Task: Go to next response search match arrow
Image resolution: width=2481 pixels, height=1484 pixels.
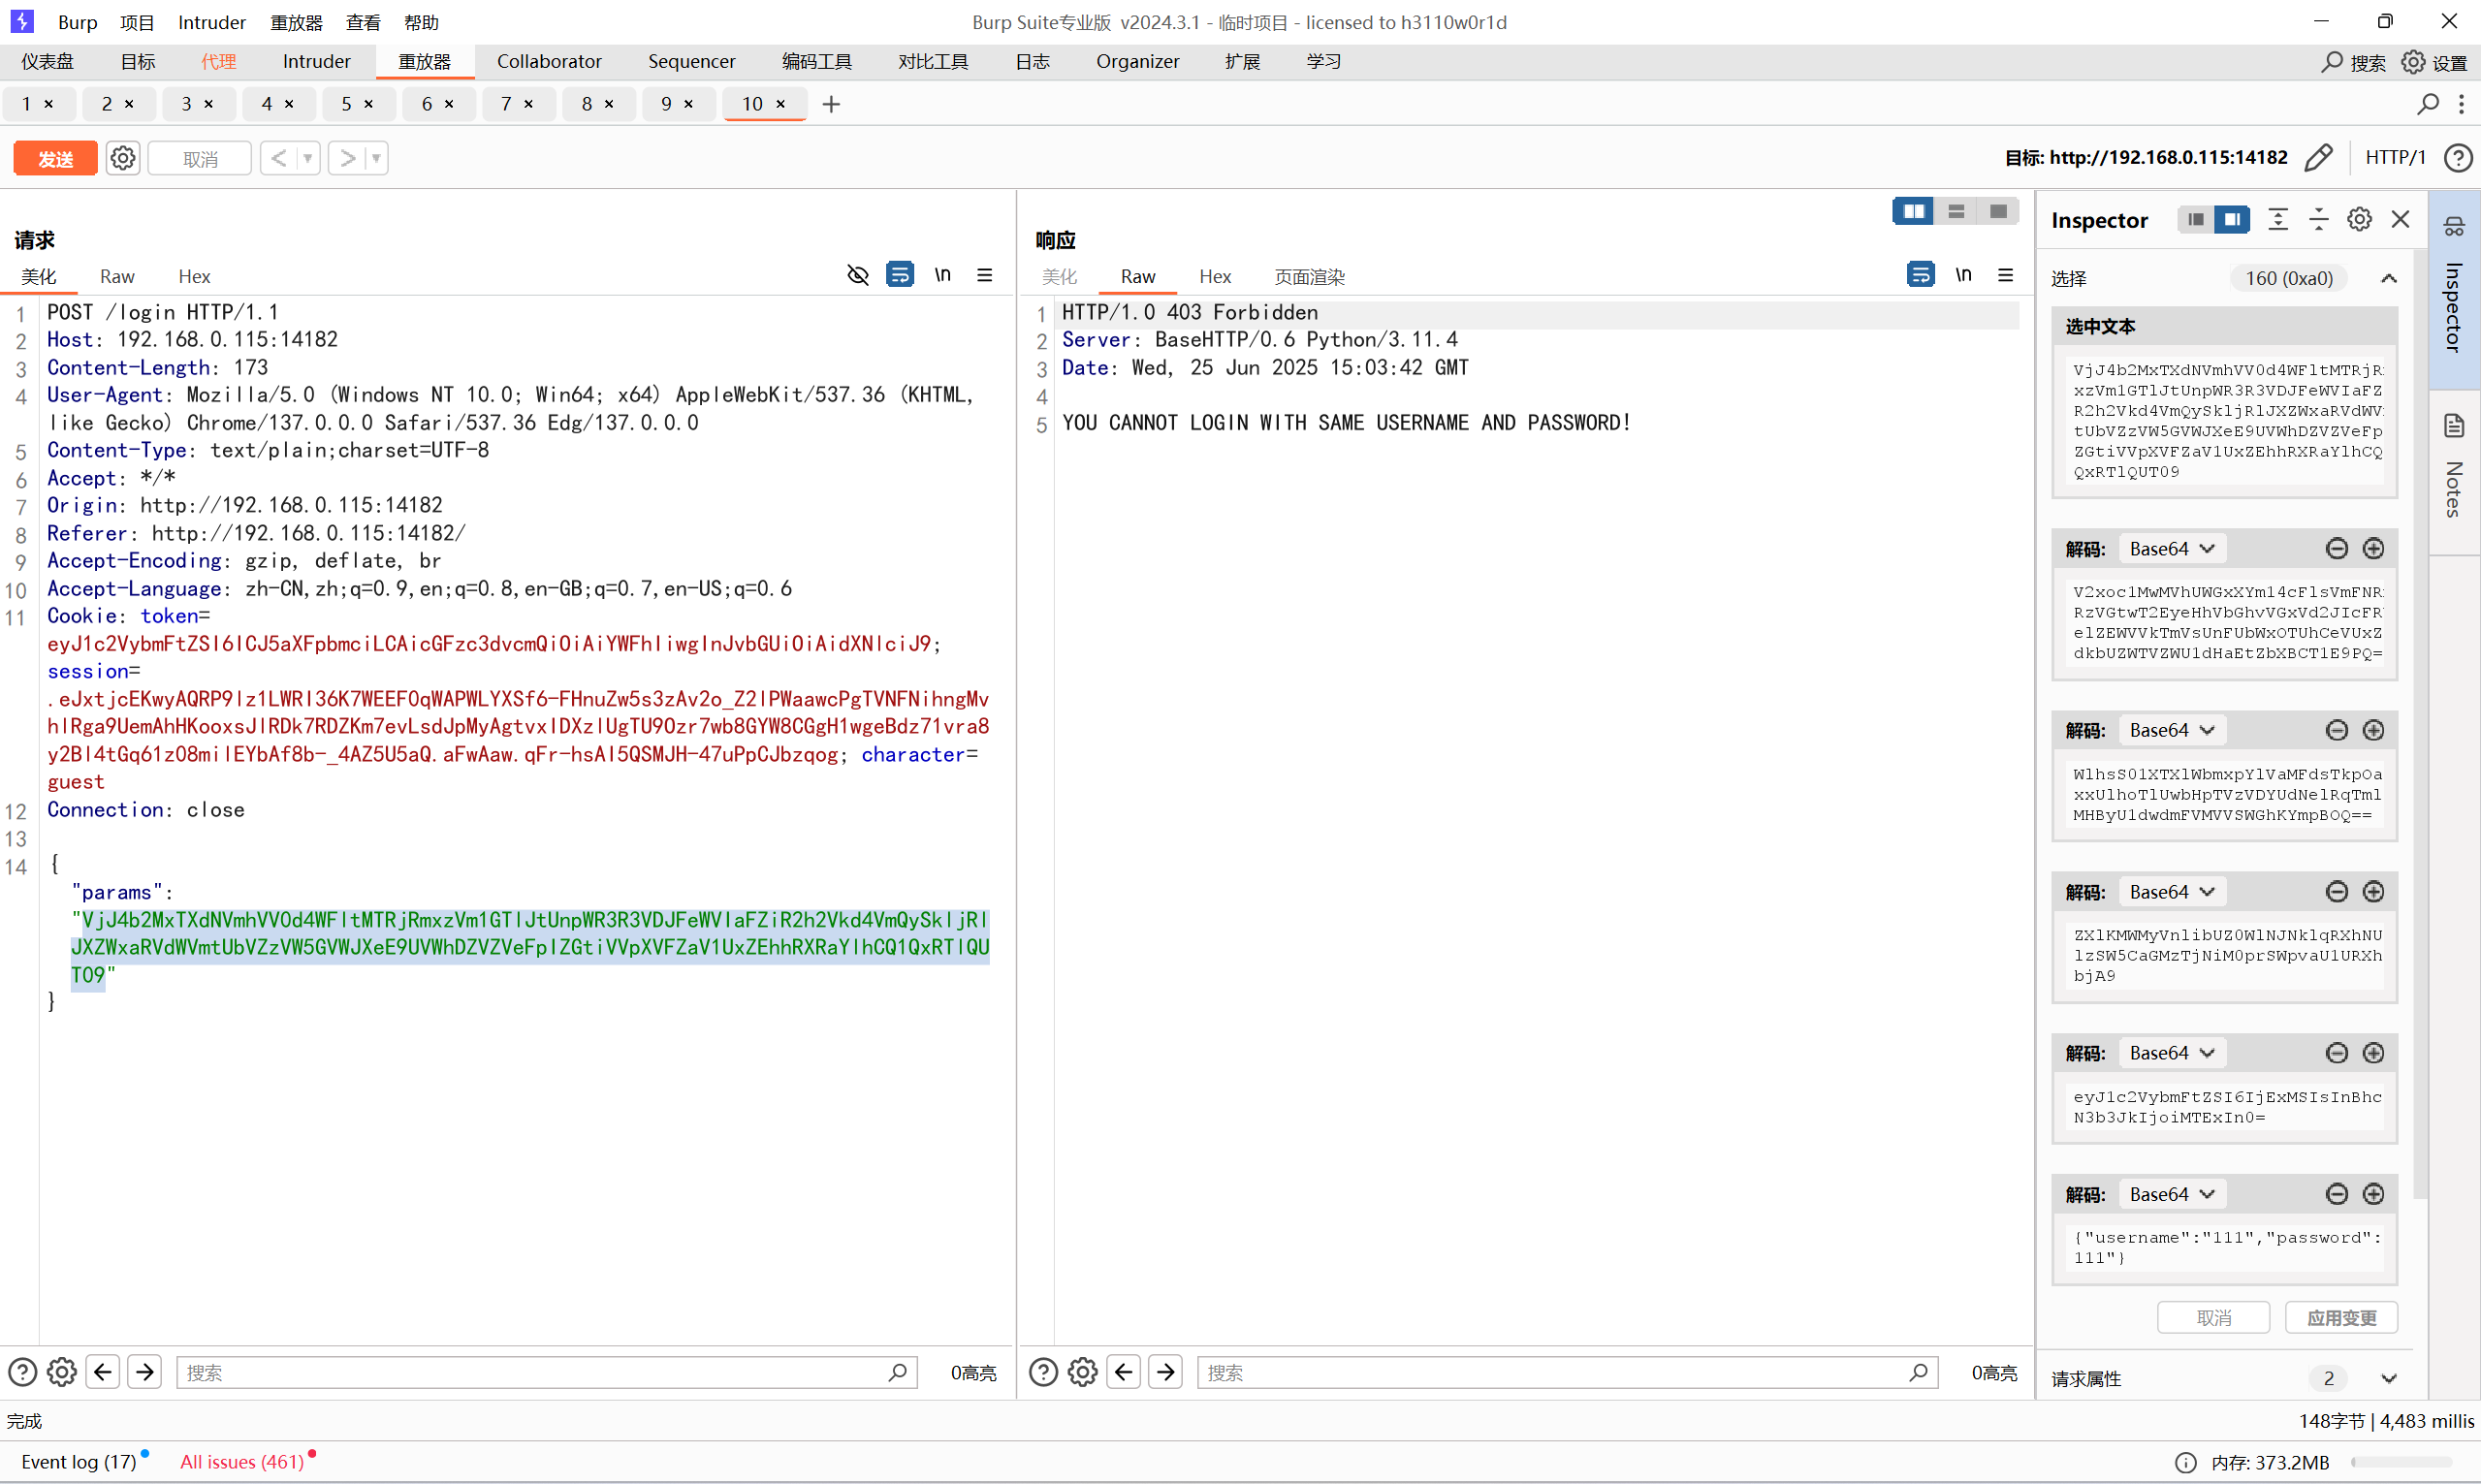Action: click(1165, 1372)
